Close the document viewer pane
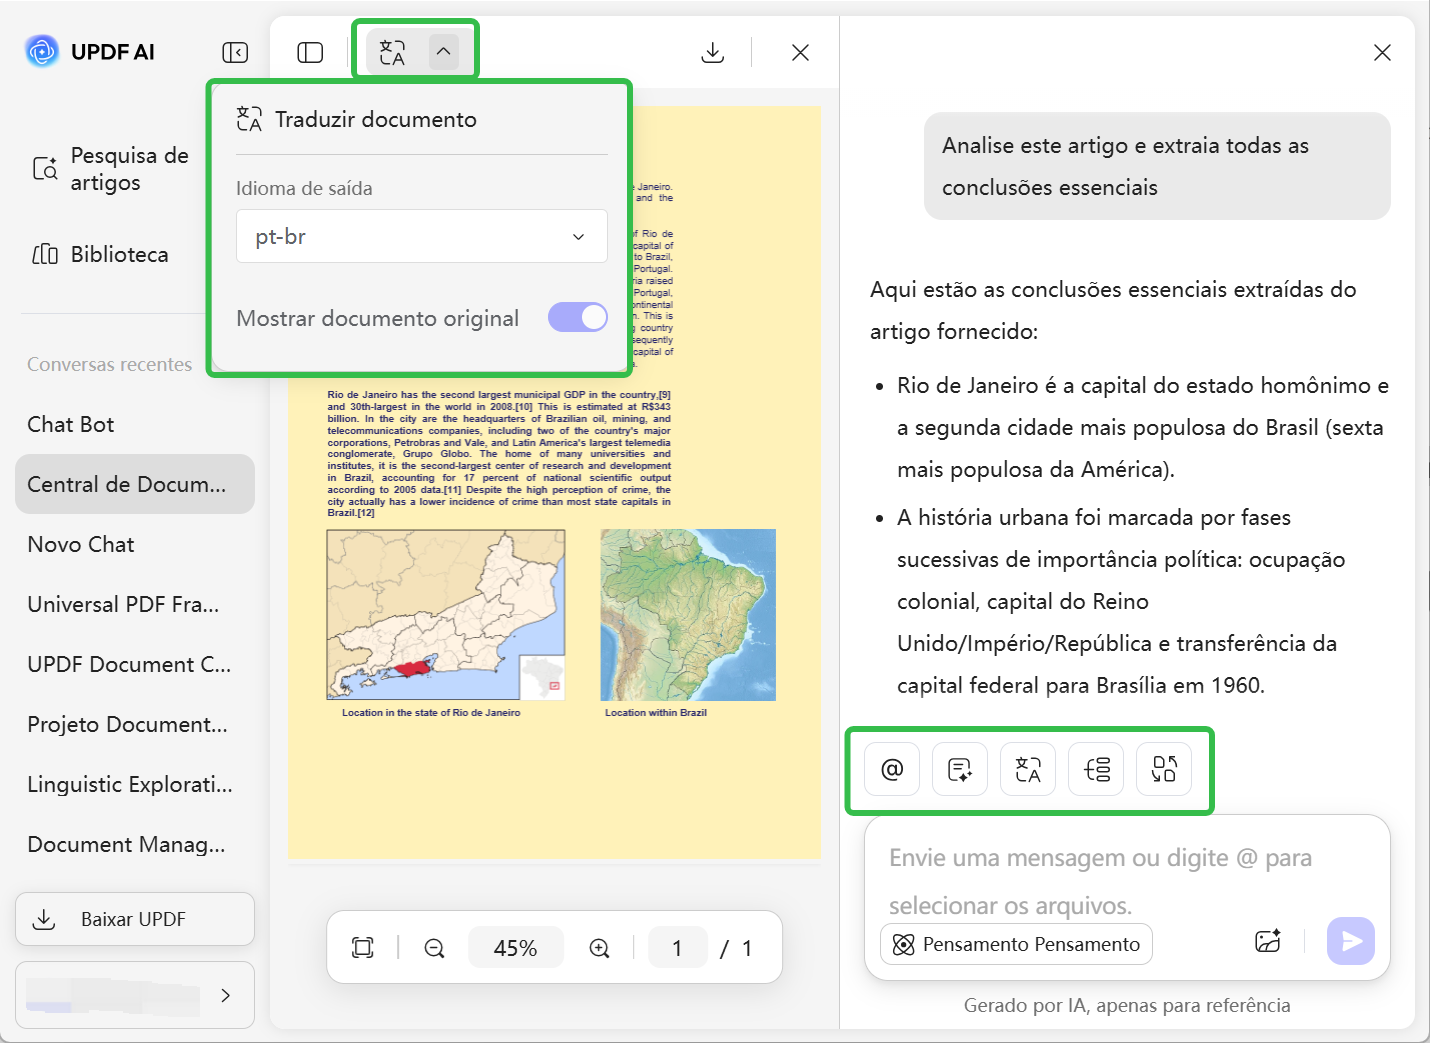Image resolution: width=1430 pixels, height=1043 pixels. 800,52
